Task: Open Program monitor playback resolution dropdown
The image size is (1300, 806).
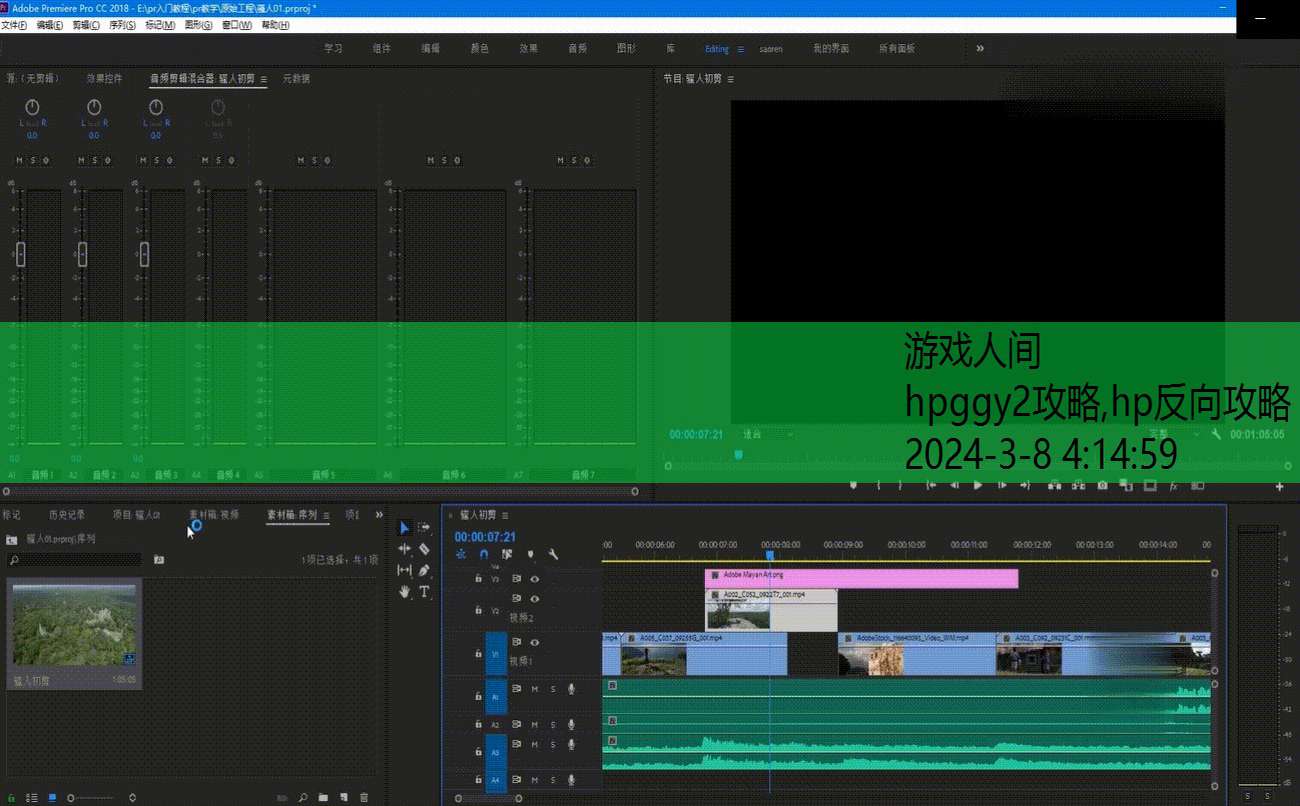Action: tap(1174, 434)
